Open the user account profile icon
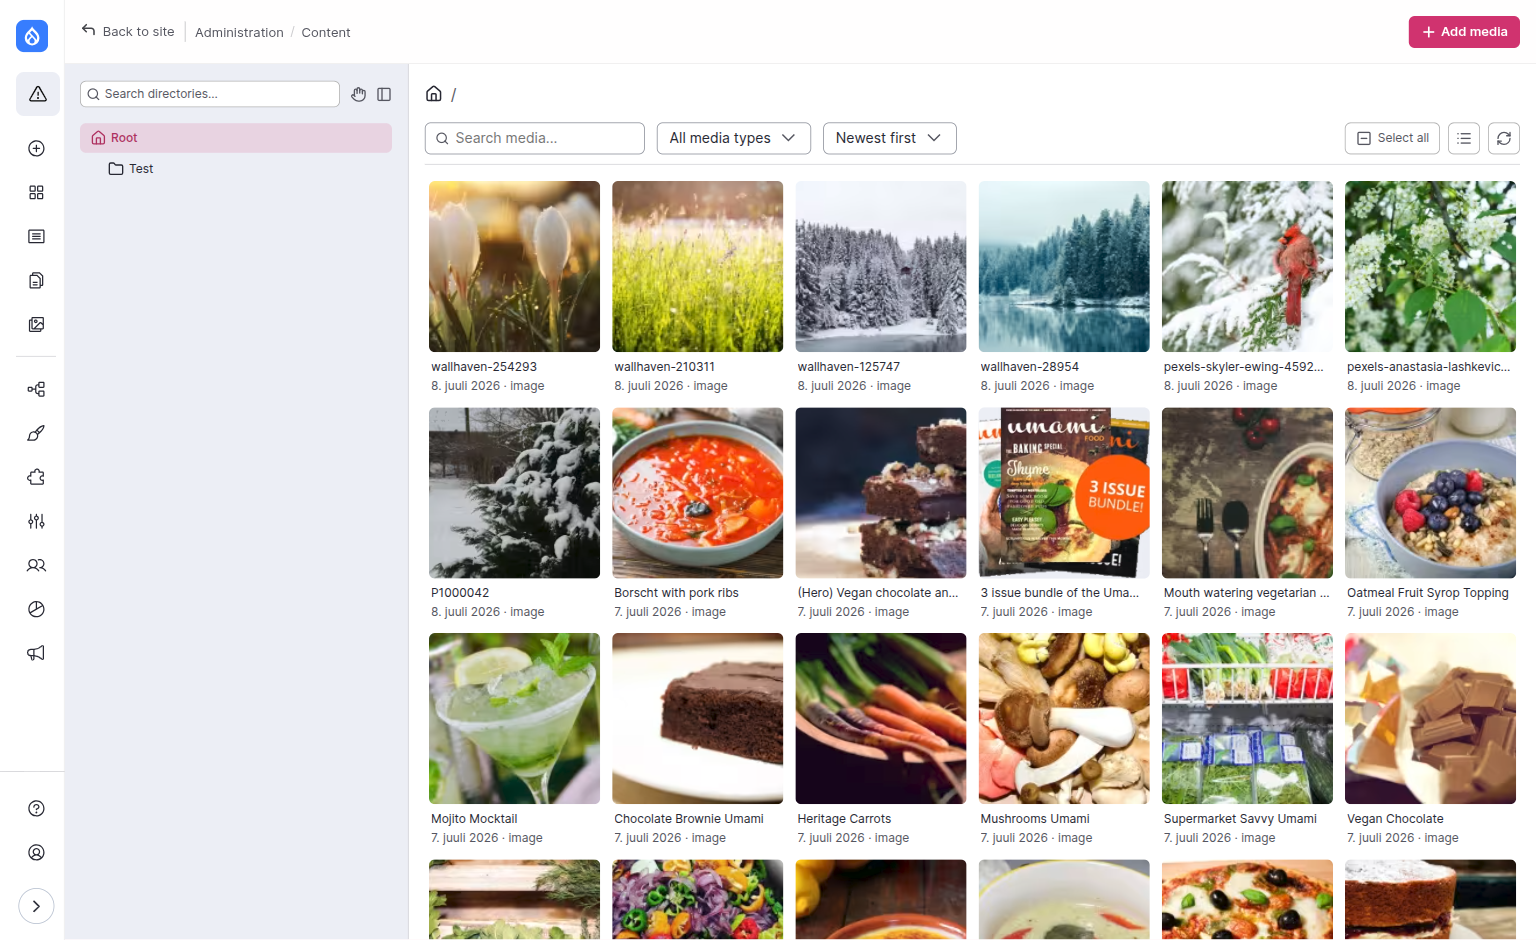 (36, 852)
